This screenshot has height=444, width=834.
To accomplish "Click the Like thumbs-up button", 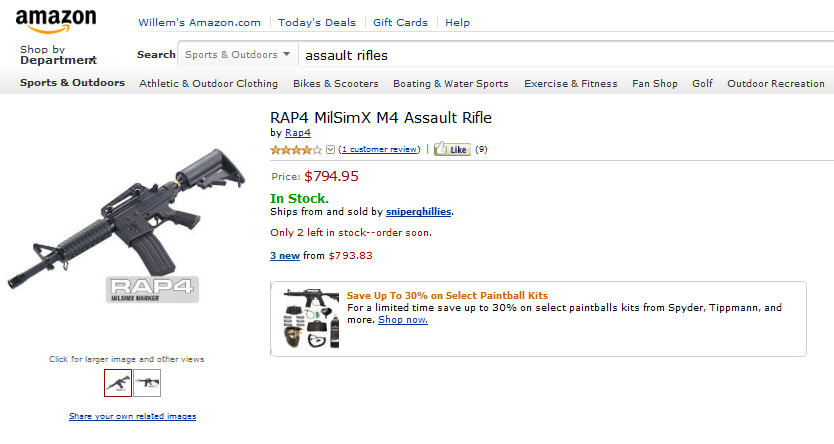I will (452, 150).
